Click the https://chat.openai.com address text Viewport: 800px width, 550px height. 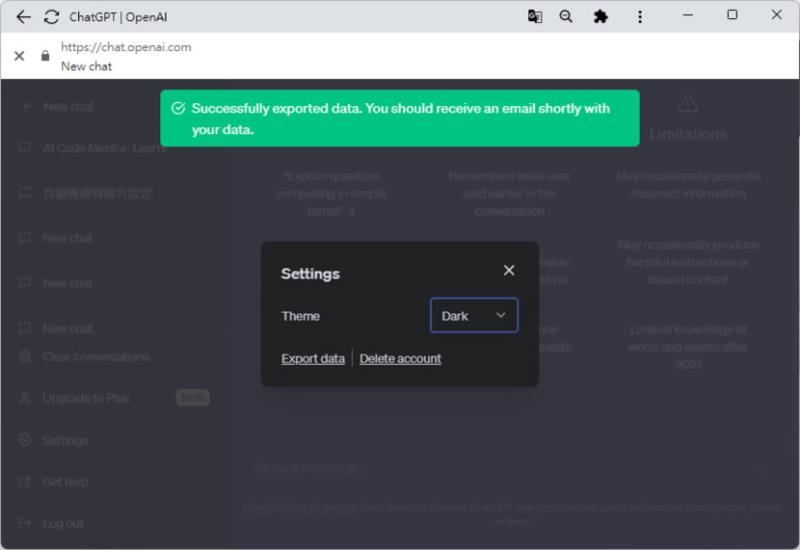click(x=126, y=47)
